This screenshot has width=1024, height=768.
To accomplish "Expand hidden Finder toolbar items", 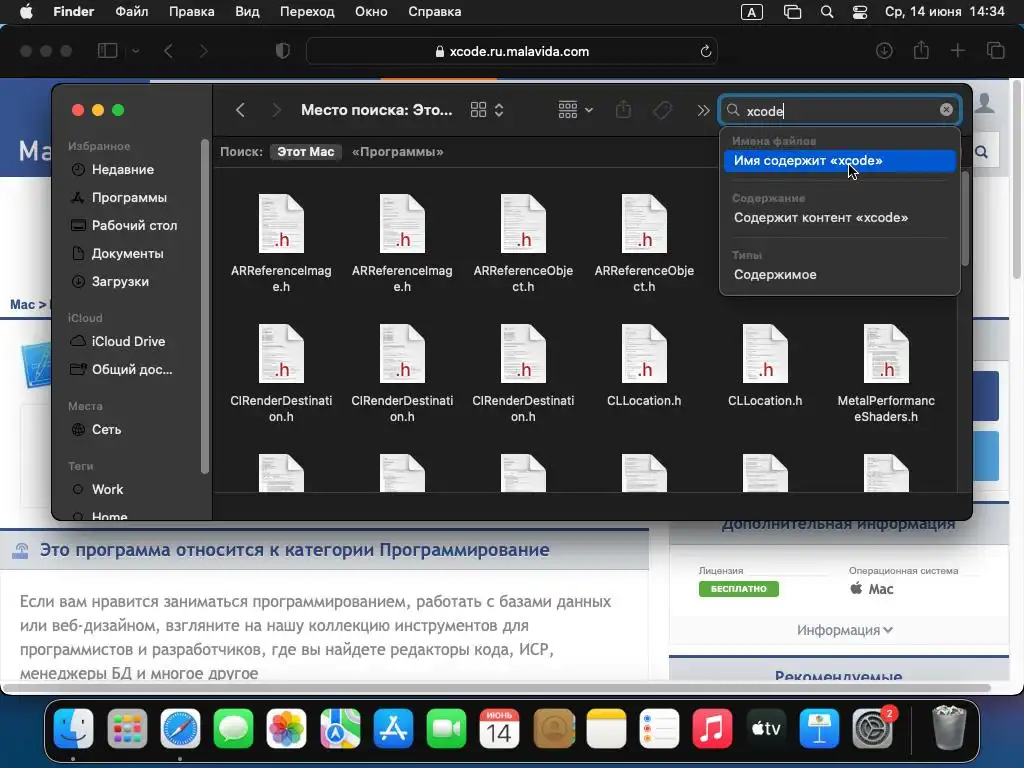I will point(703,110).
